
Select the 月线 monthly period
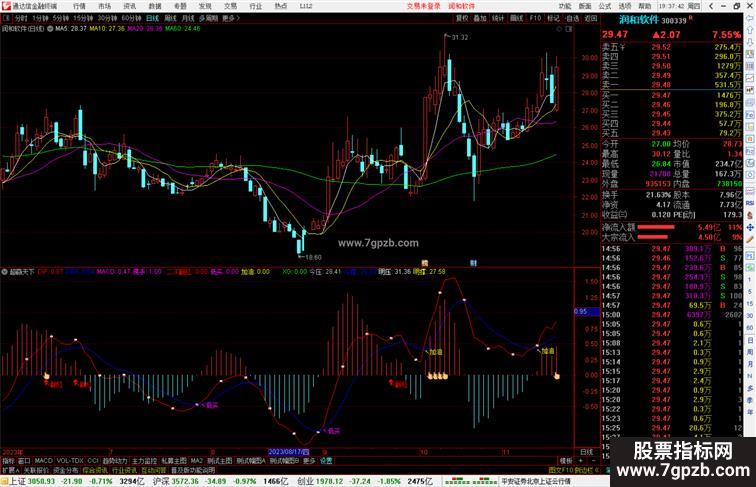(x=188, y=18)
